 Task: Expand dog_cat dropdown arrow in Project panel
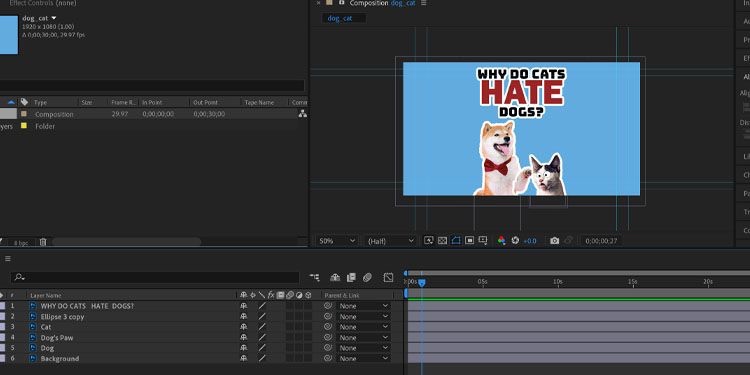pos(54,18)
